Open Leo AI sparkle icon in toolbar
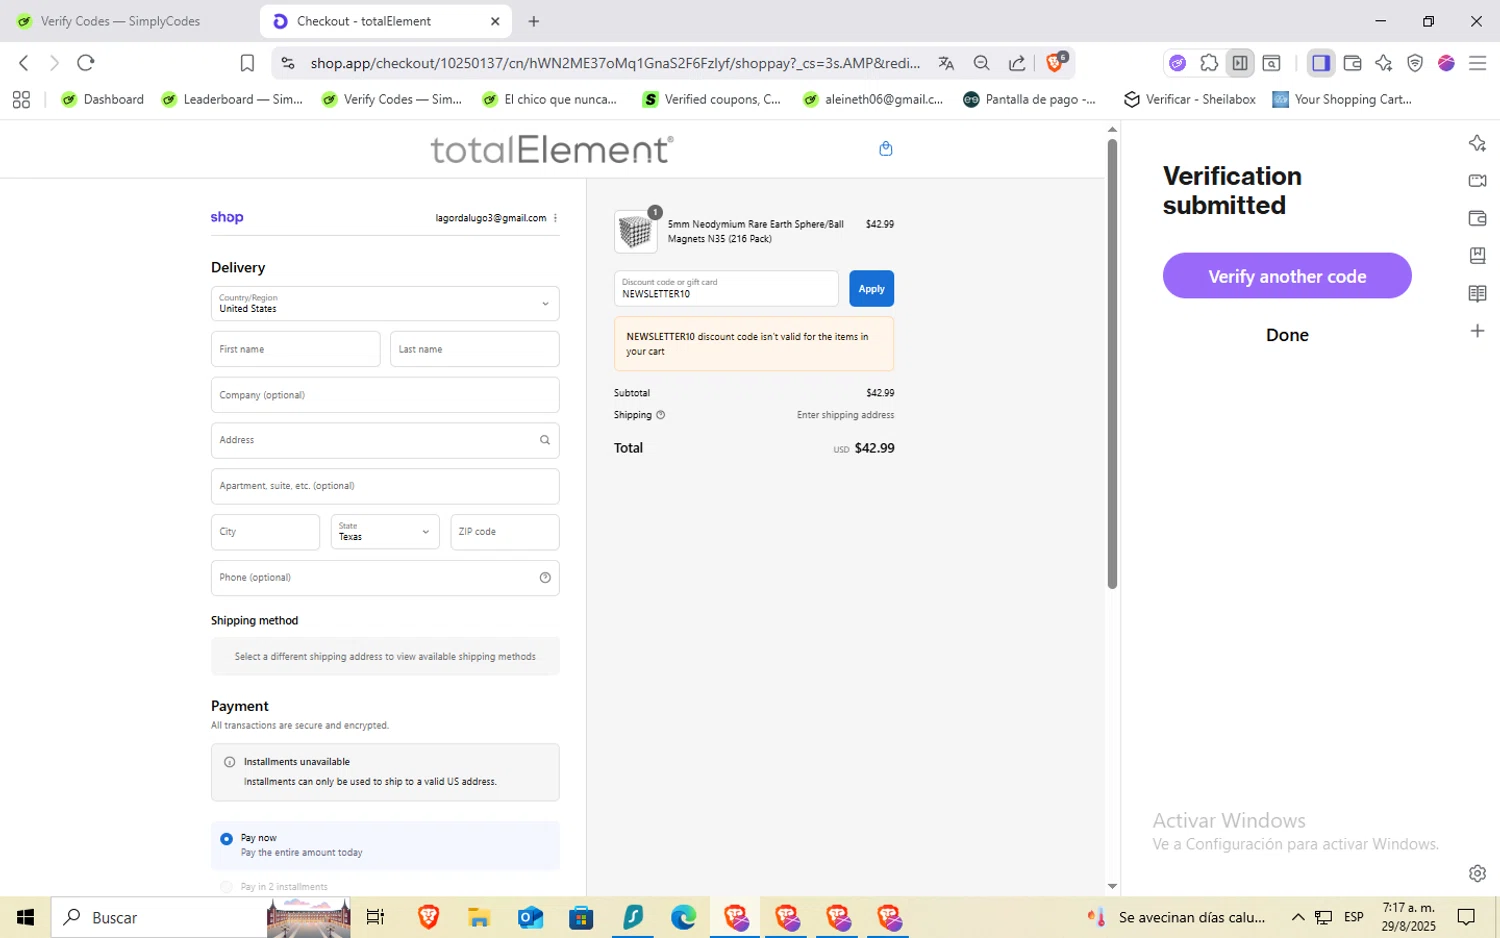The width and height of the screenshot is (1500, 938). tap(1384, 63)
